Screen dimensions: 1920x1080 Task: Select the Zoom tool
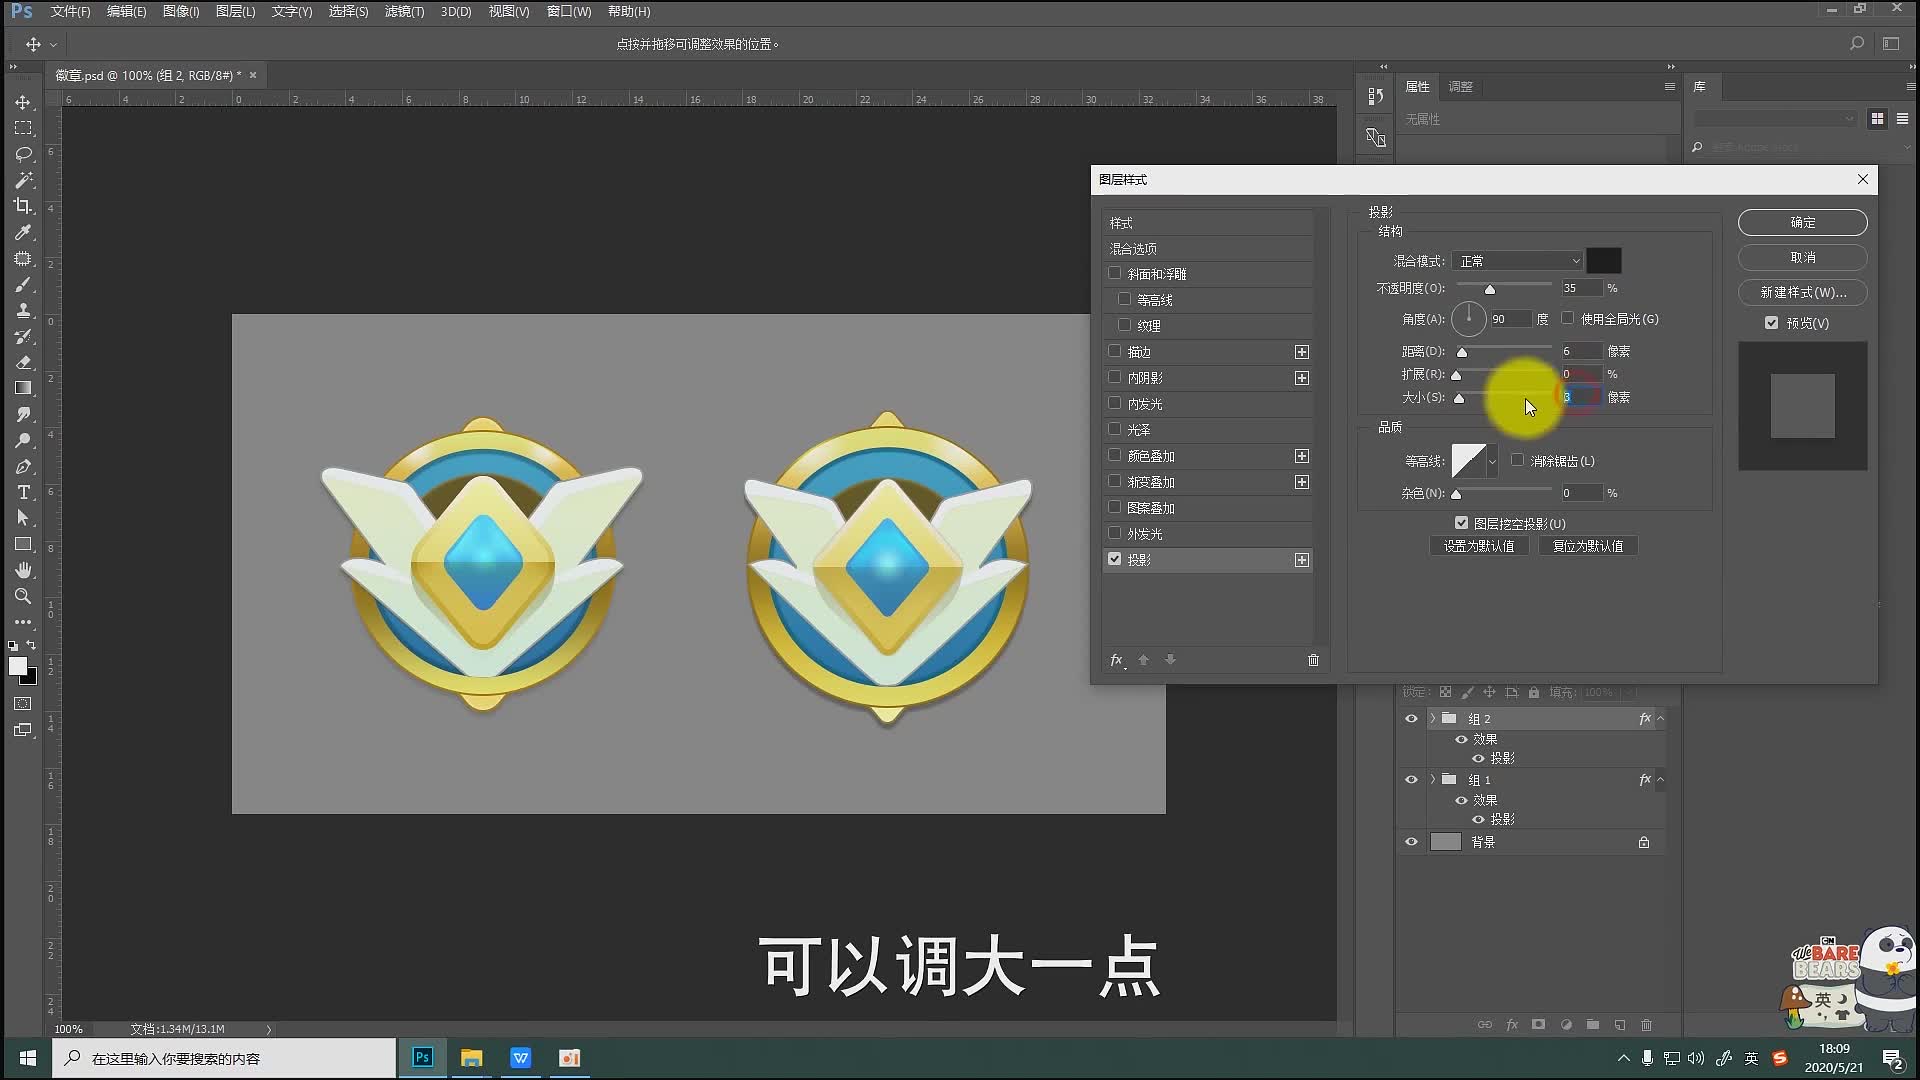tap(23, 596)
